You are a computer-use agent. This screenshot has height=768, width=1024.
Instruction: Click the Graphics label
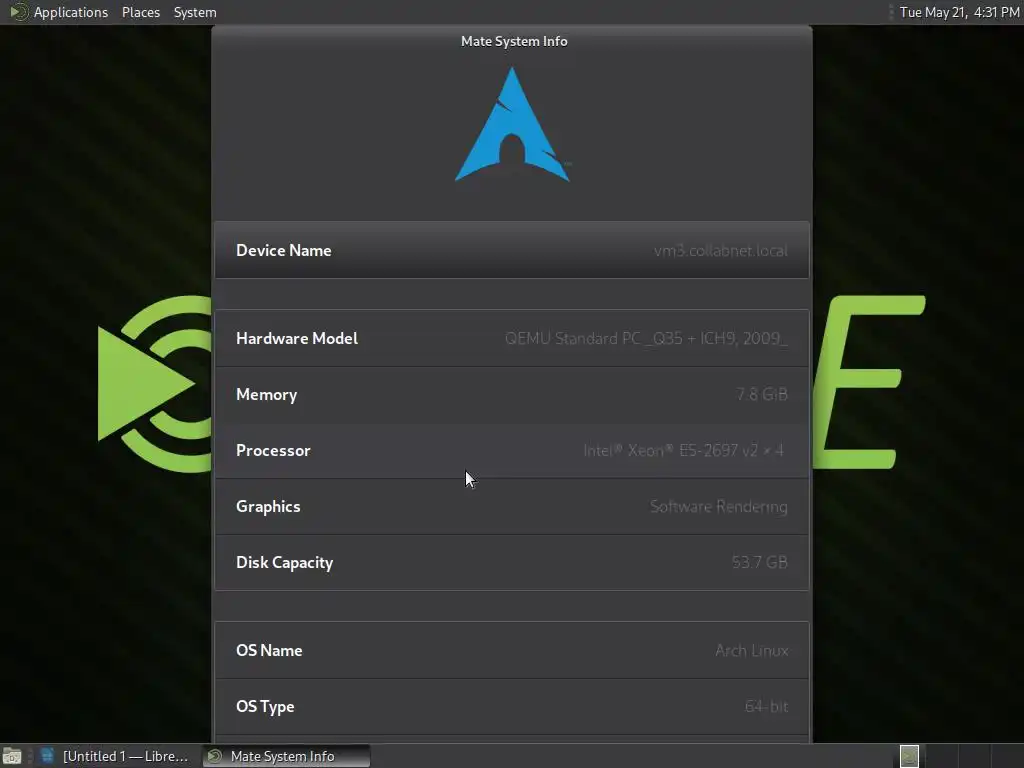[268, 507]
